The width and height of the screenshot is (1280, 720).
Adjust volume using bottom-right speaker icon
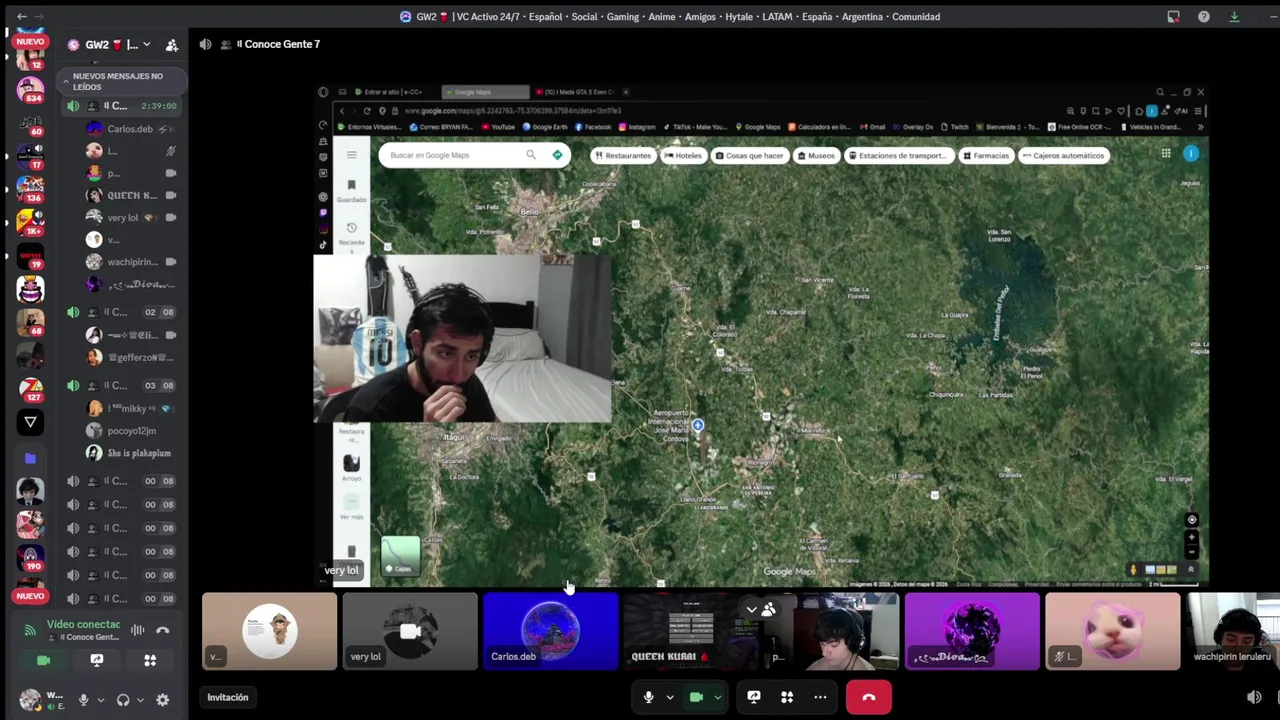(x=1254, y=697)
